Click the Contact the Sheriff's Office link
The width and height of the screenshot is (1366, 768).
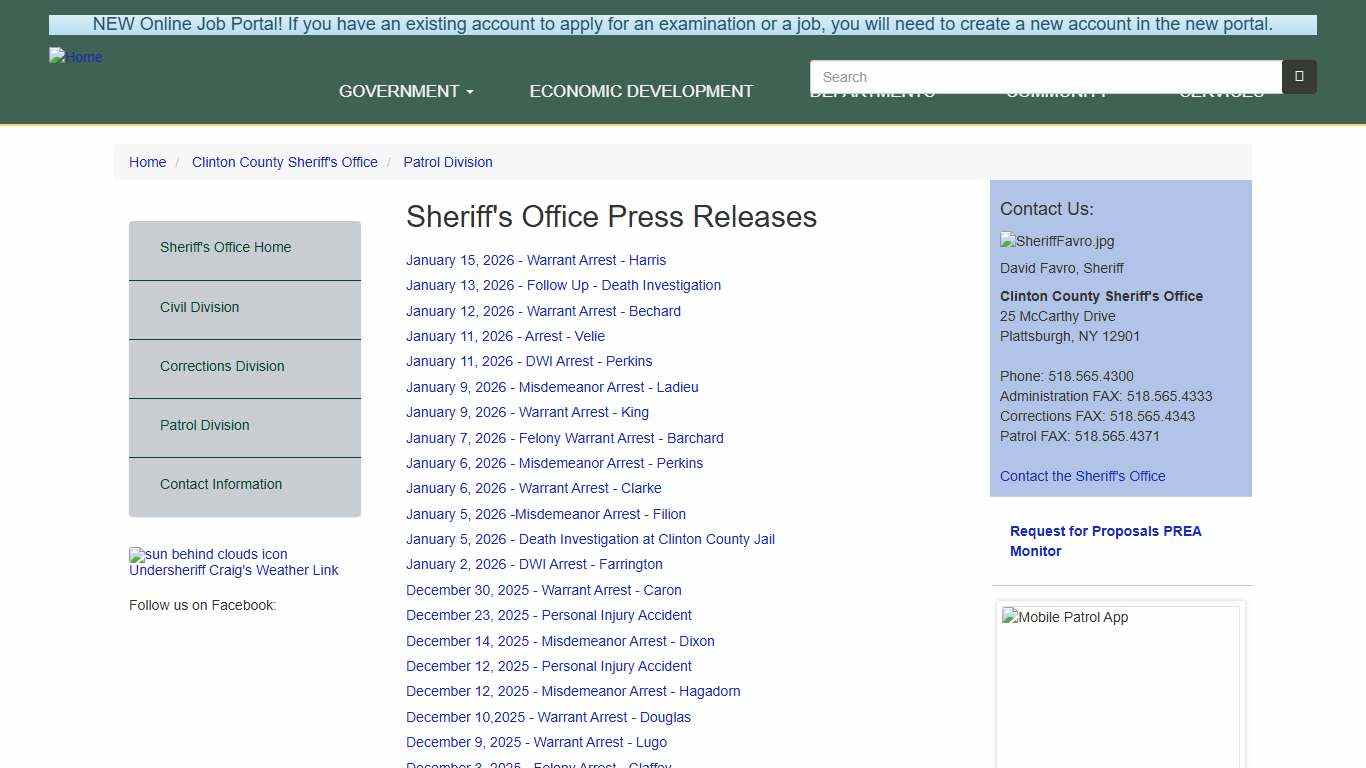tap(1082, 476)
